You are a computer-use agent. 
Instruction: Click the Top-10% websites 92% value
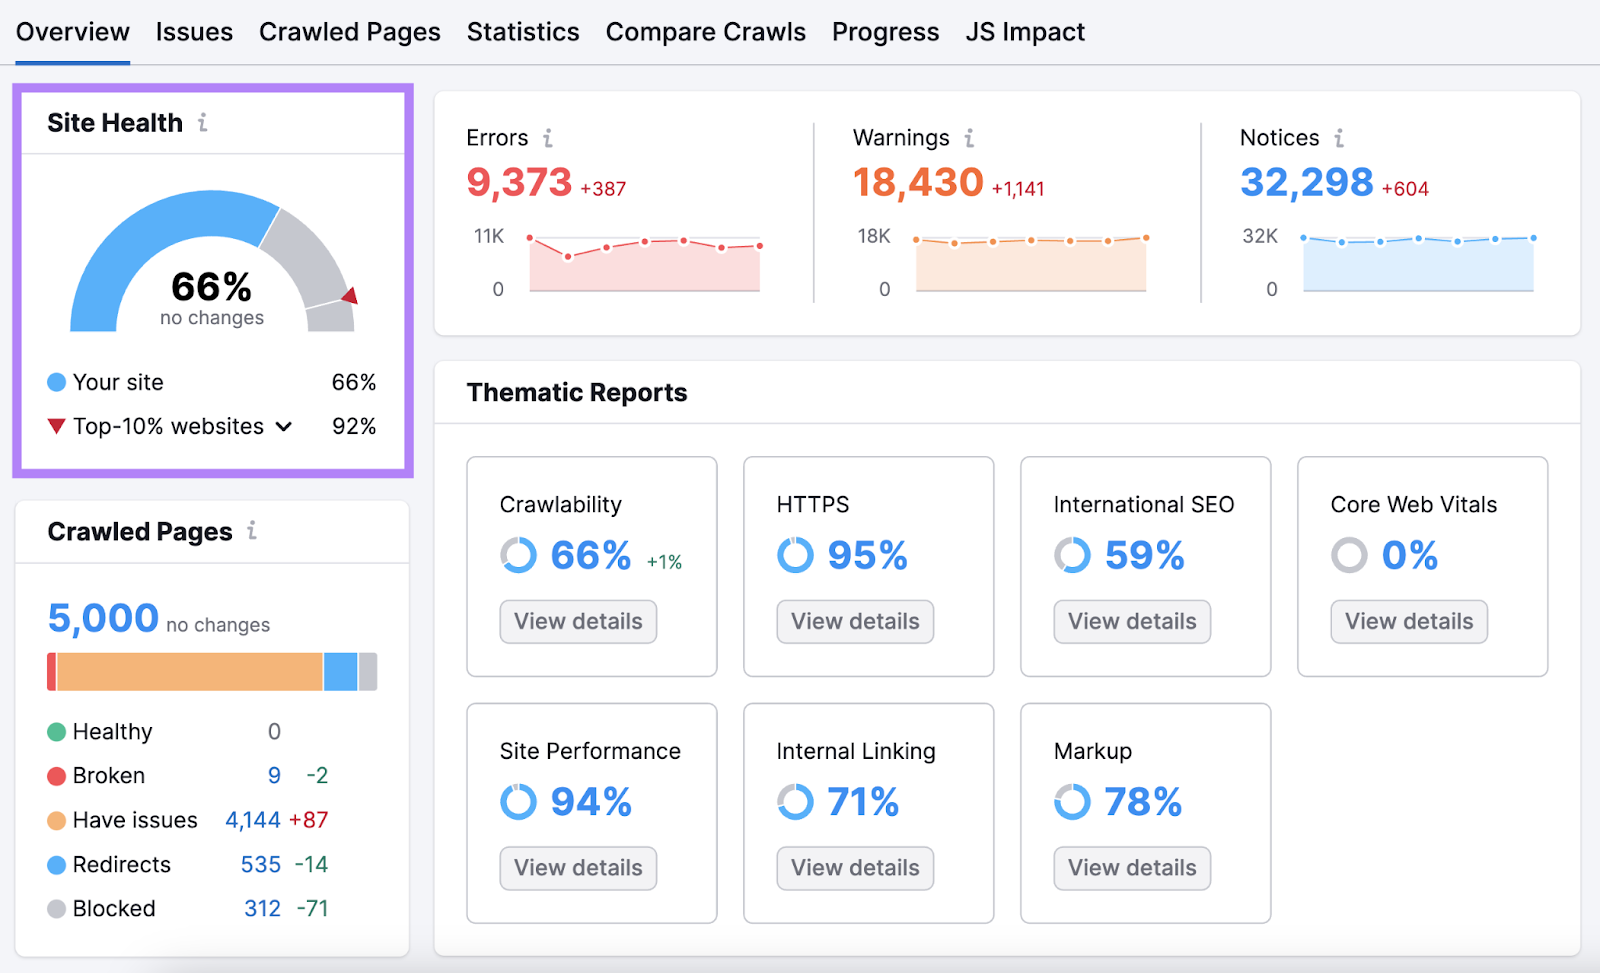(354, 426)
